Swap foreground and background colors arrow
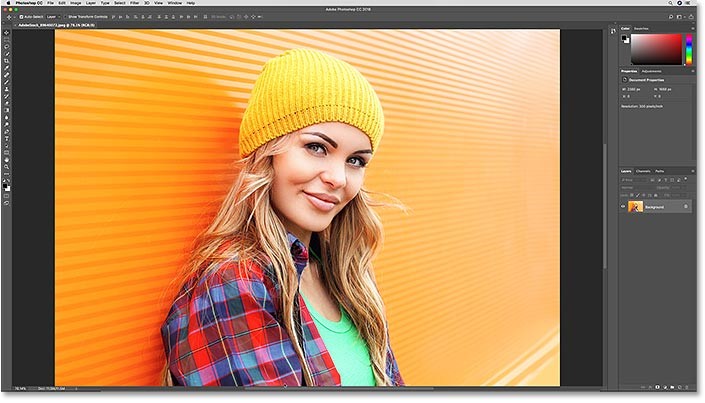Image resolution: width=705 pixels, height=403 pixels. [x=9, y=180]
